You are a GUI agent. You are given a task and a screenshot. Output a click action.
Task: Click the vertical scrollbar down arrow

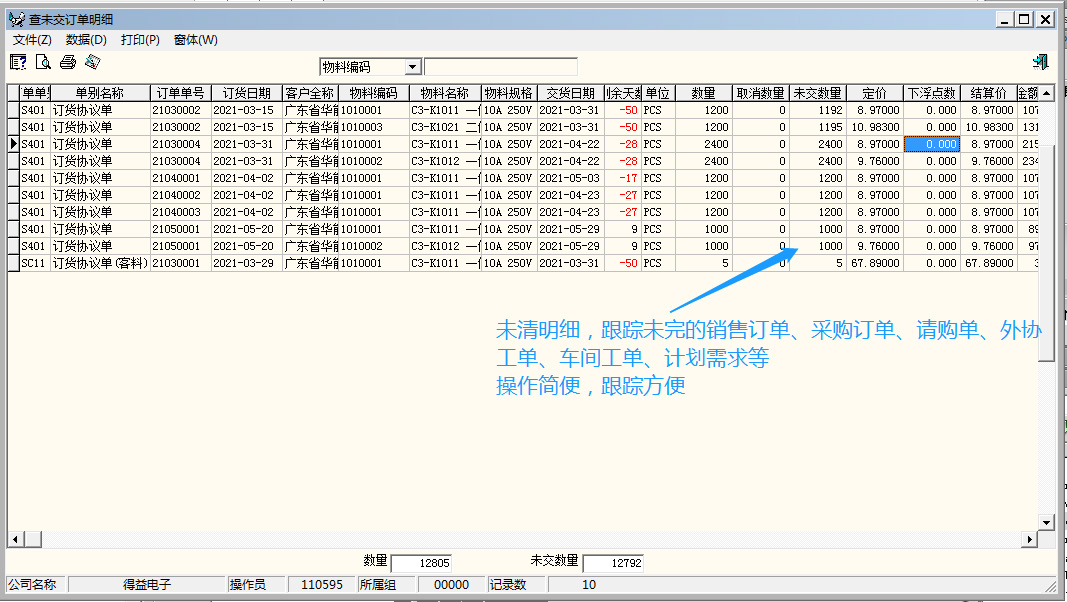coord(1046,522)
